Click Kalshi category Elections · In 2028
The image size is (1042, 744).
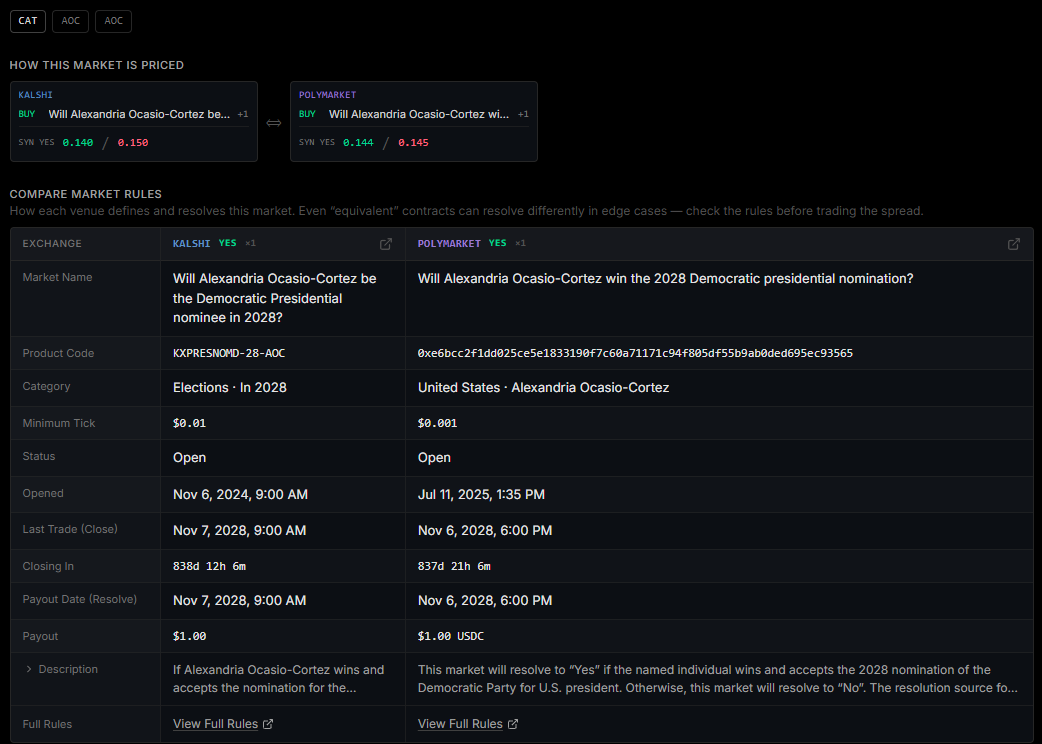[230, 387]
